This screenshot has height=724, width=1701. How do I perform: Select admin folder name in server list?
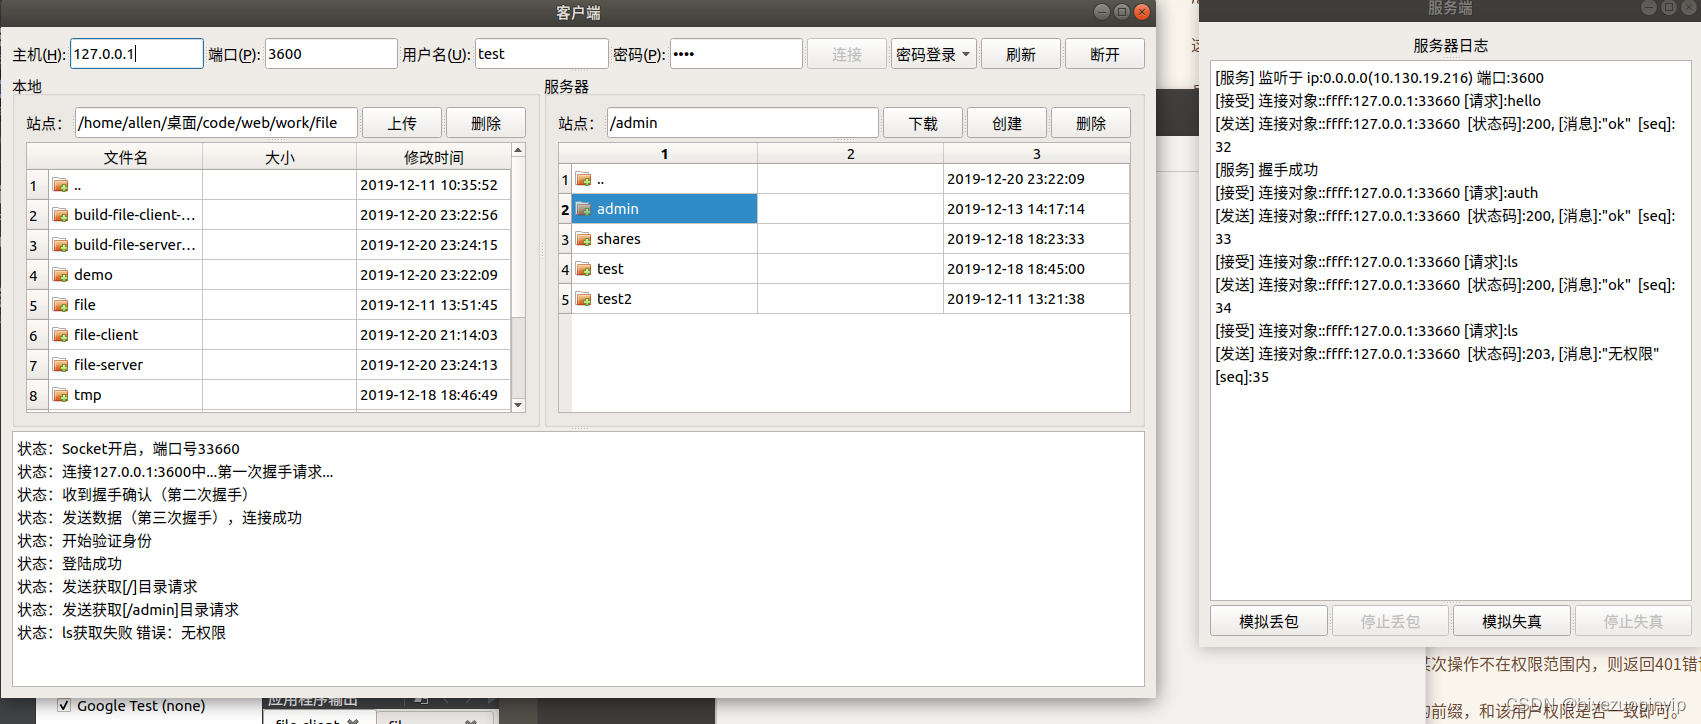coord(617,209)
